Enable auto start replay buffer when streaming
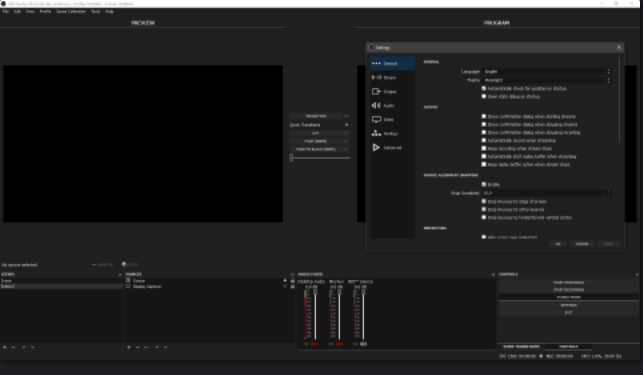 [484, 156]
